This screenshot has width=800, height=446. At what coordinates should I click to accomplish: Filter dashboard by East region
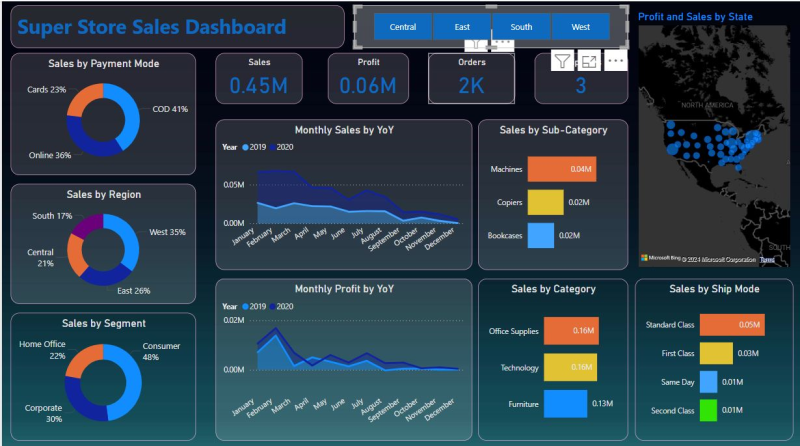[462, 27]
